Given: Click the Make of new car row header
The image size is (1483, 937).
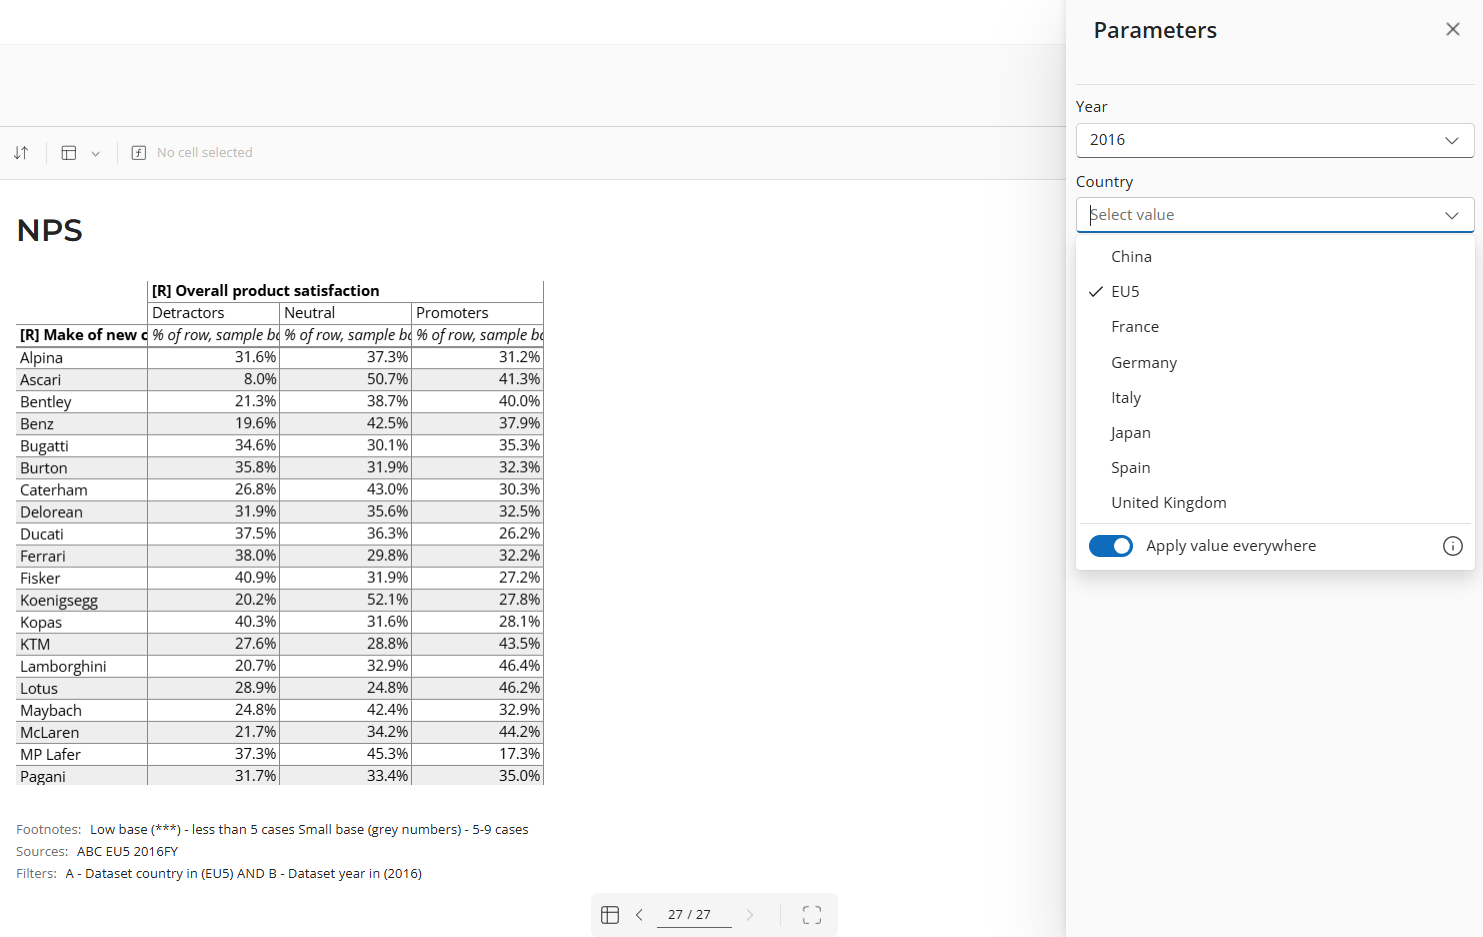Looking at the screenshot, I should 82,335.
